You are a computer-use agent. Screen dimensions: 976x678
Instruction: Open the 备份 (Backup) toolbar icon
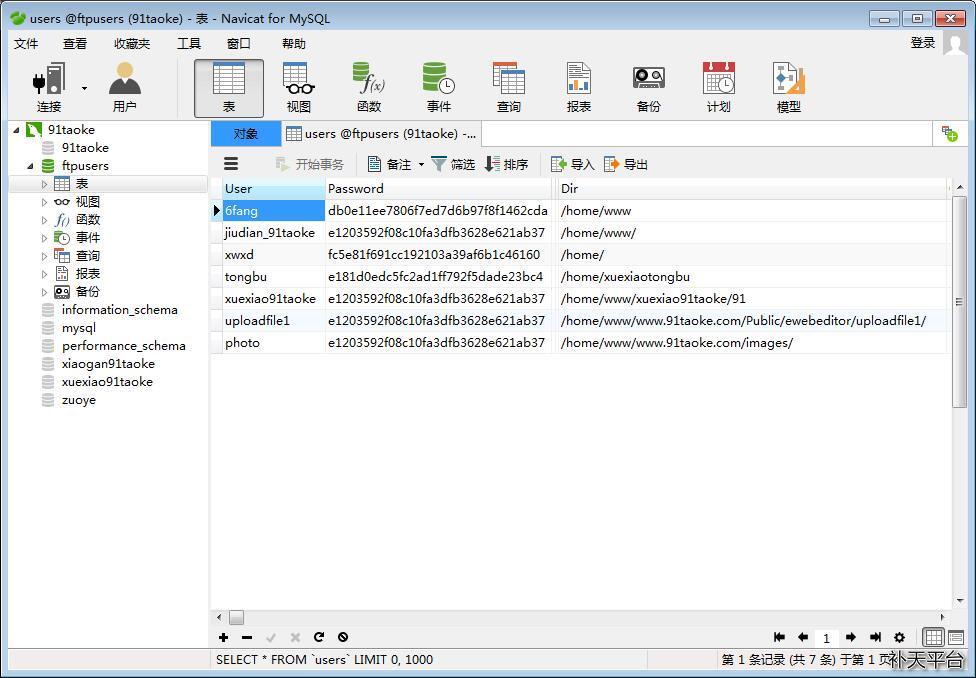click(x=649, y=87)
